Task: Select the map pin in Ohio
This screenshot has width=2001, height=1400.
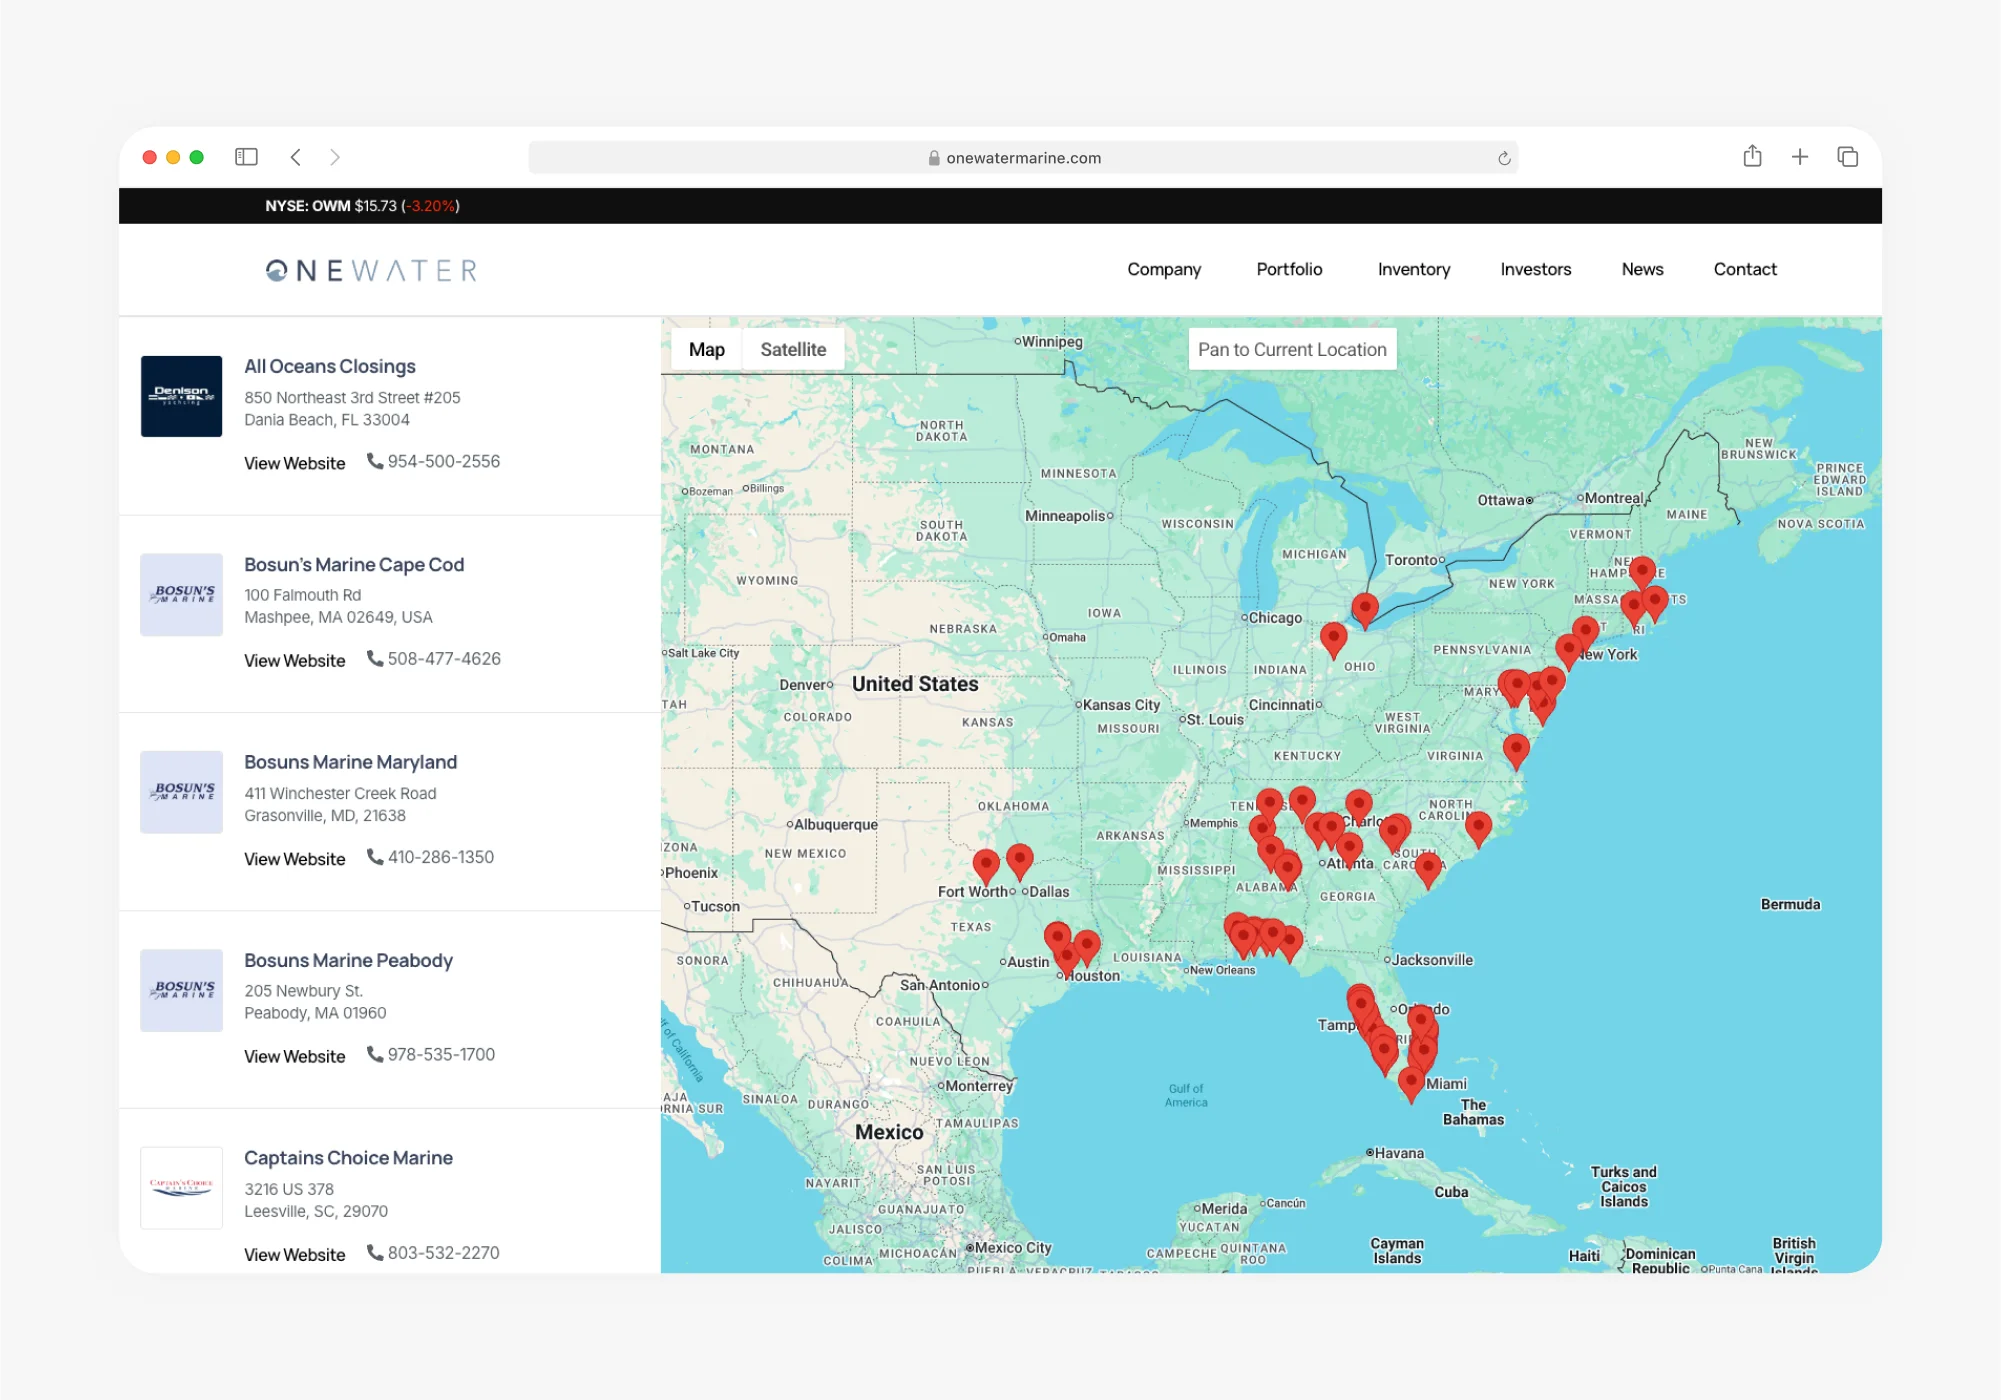Action: (1333, 640)
